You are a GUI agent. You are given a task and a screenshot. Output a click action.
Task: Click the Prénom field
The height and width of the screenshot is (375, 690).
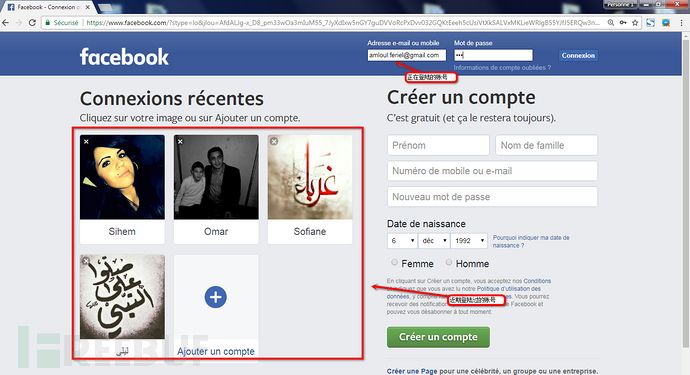point(438,145)
